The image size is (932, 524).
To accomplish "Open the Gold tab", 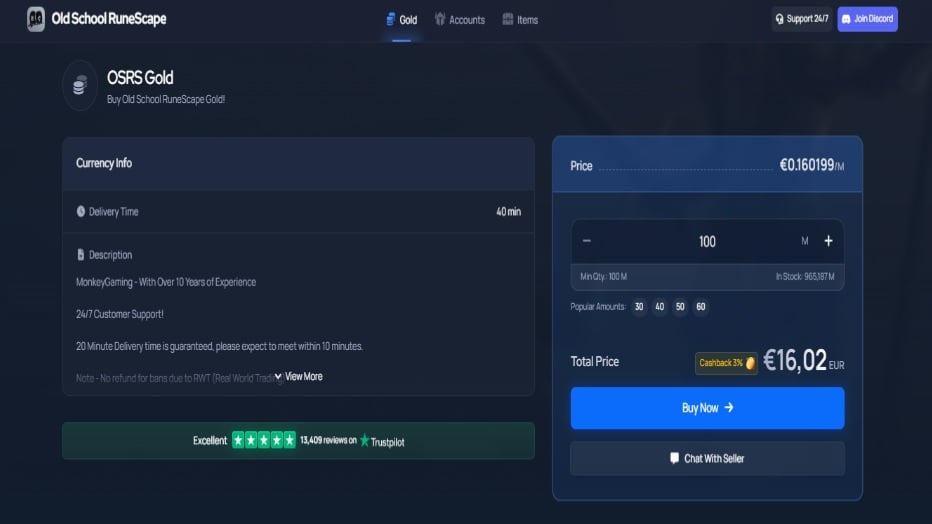I will 401,20.
